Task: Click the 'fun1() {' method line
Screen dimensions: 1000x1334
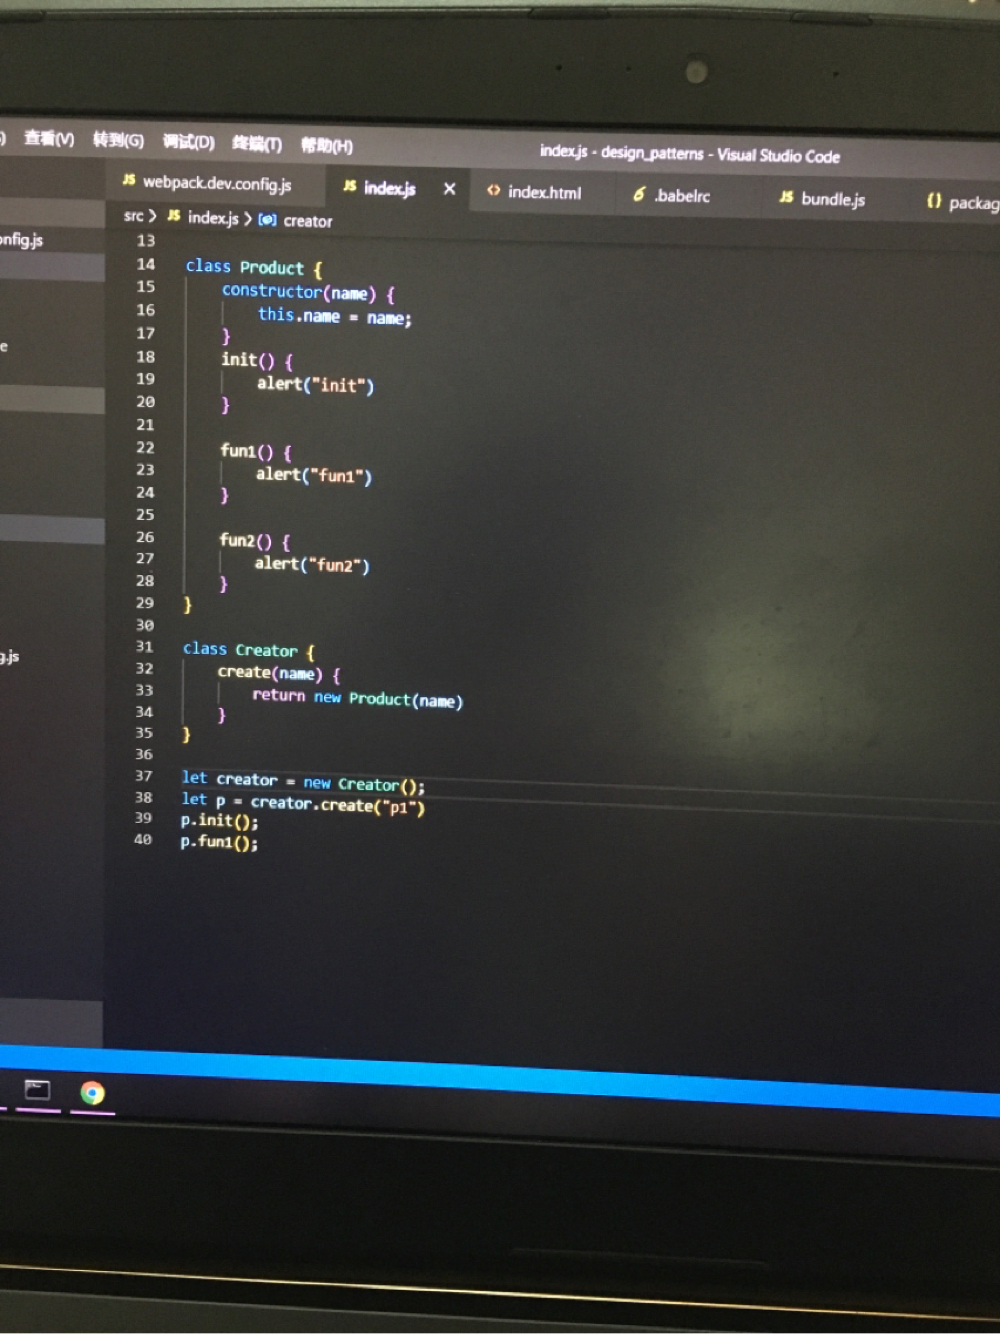Action: (x=256, y=451)
